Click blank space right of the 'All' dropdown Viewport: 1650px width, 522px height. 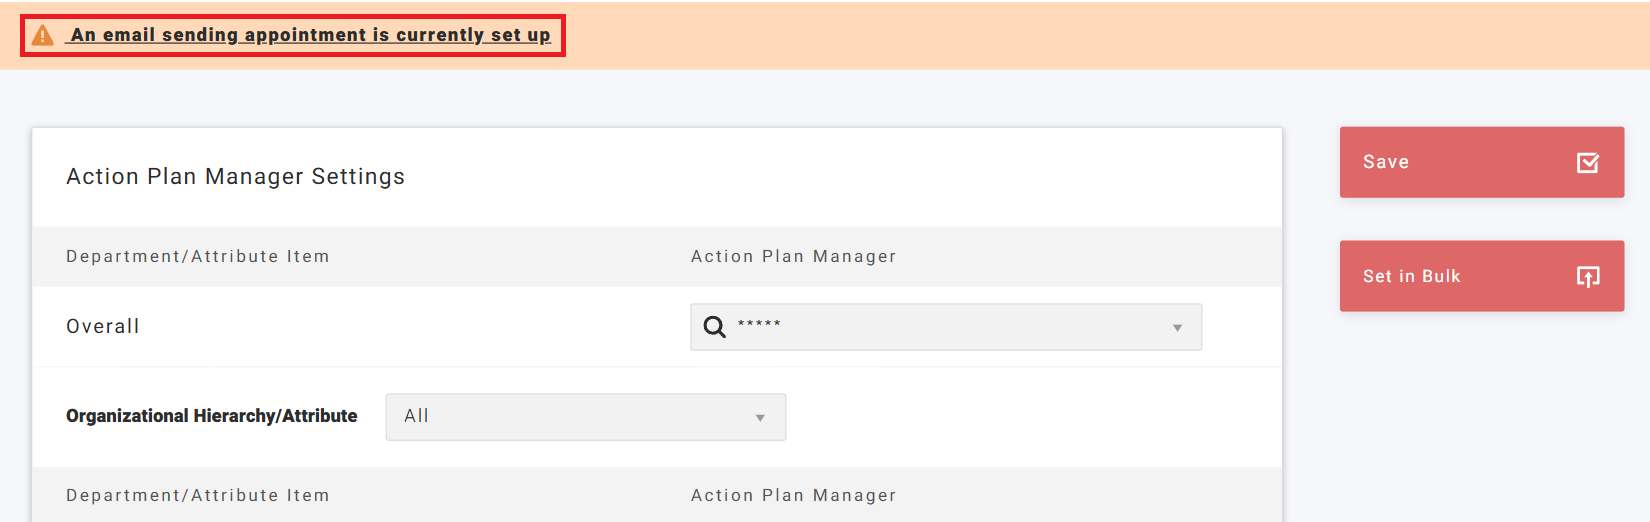tap(1030, 417)
